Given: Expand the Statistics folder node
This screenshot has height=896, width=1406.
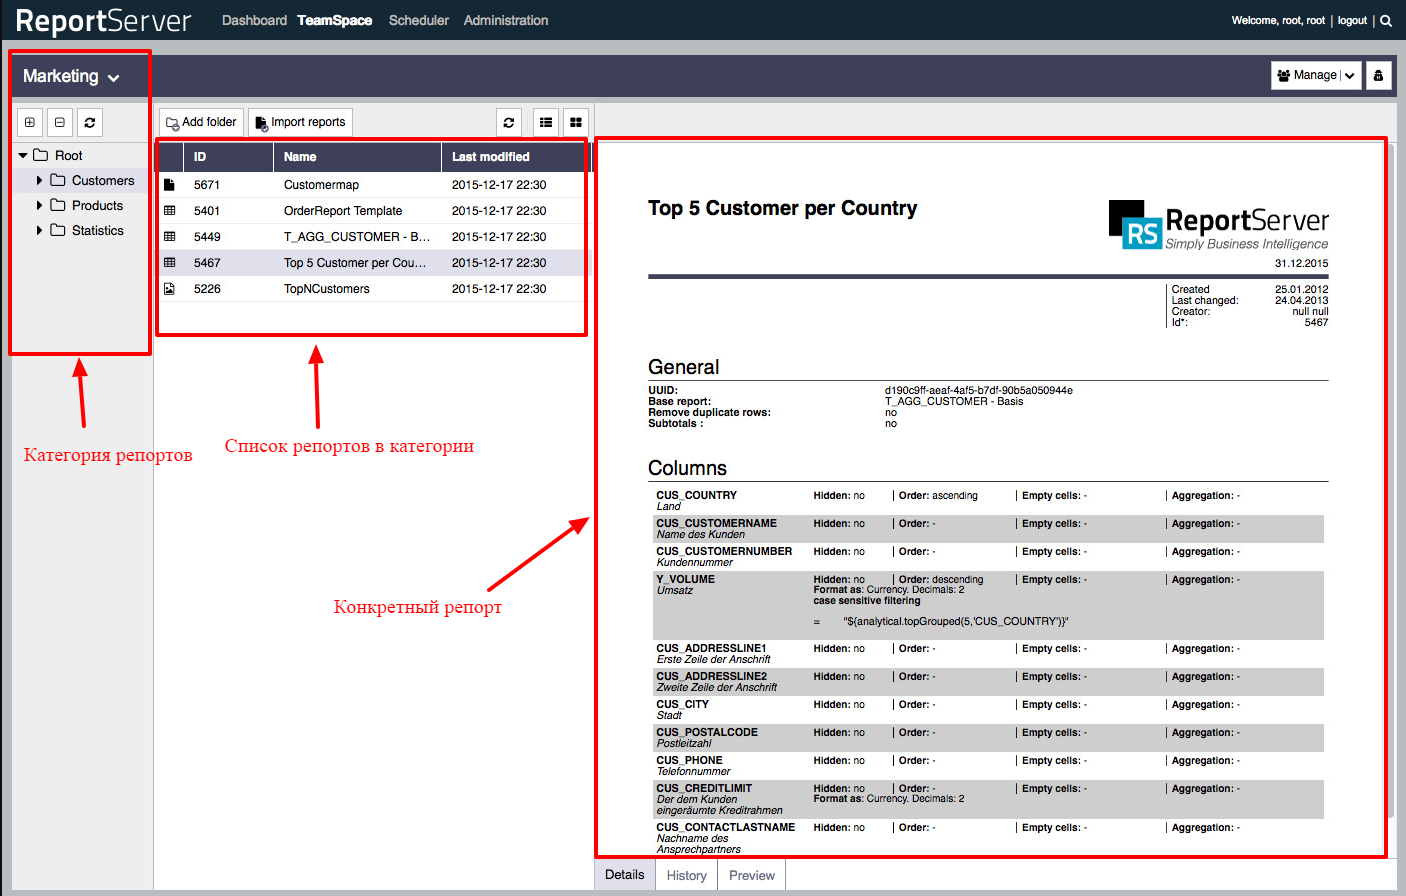Looking at the screenshot, I should tap(40, 230).
